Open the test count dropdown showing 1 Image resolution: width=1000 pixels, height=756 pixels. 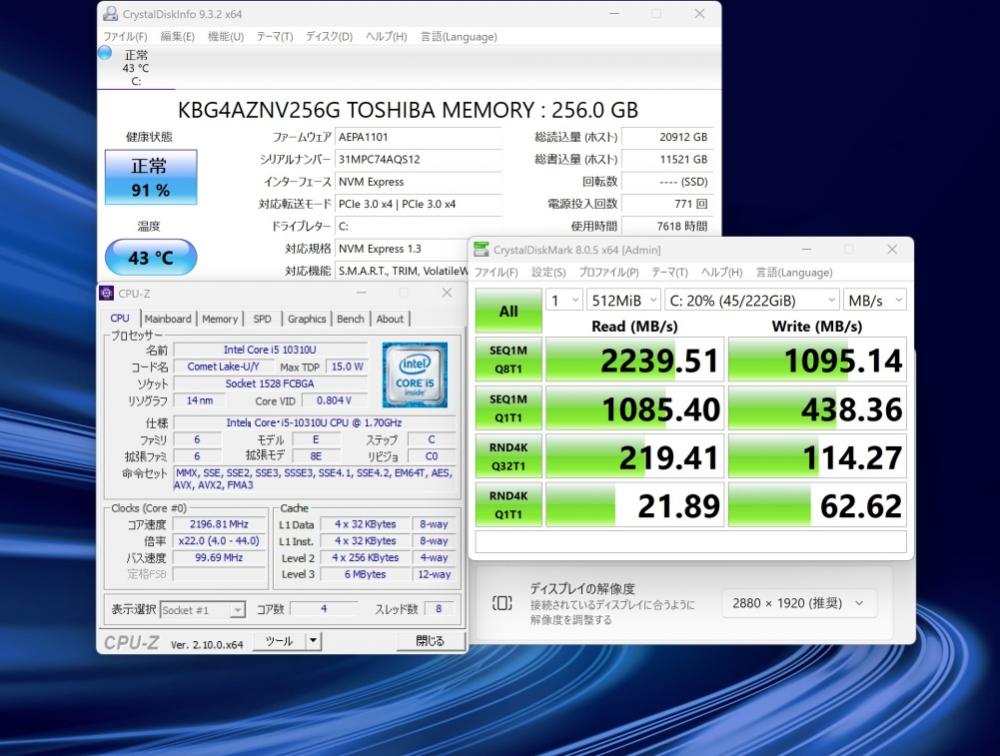pos(564,300)
